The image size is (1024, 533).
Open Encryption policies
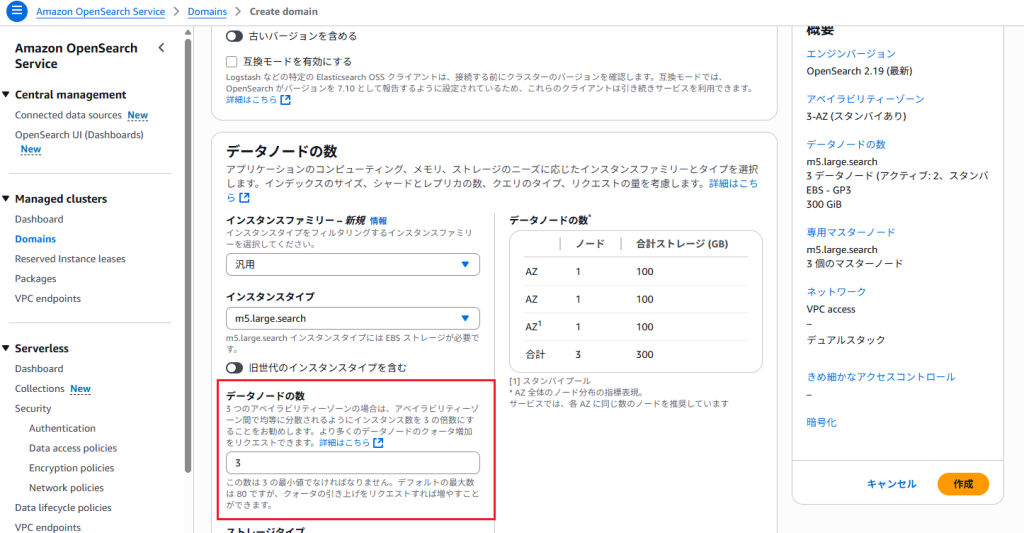(71, 468)
